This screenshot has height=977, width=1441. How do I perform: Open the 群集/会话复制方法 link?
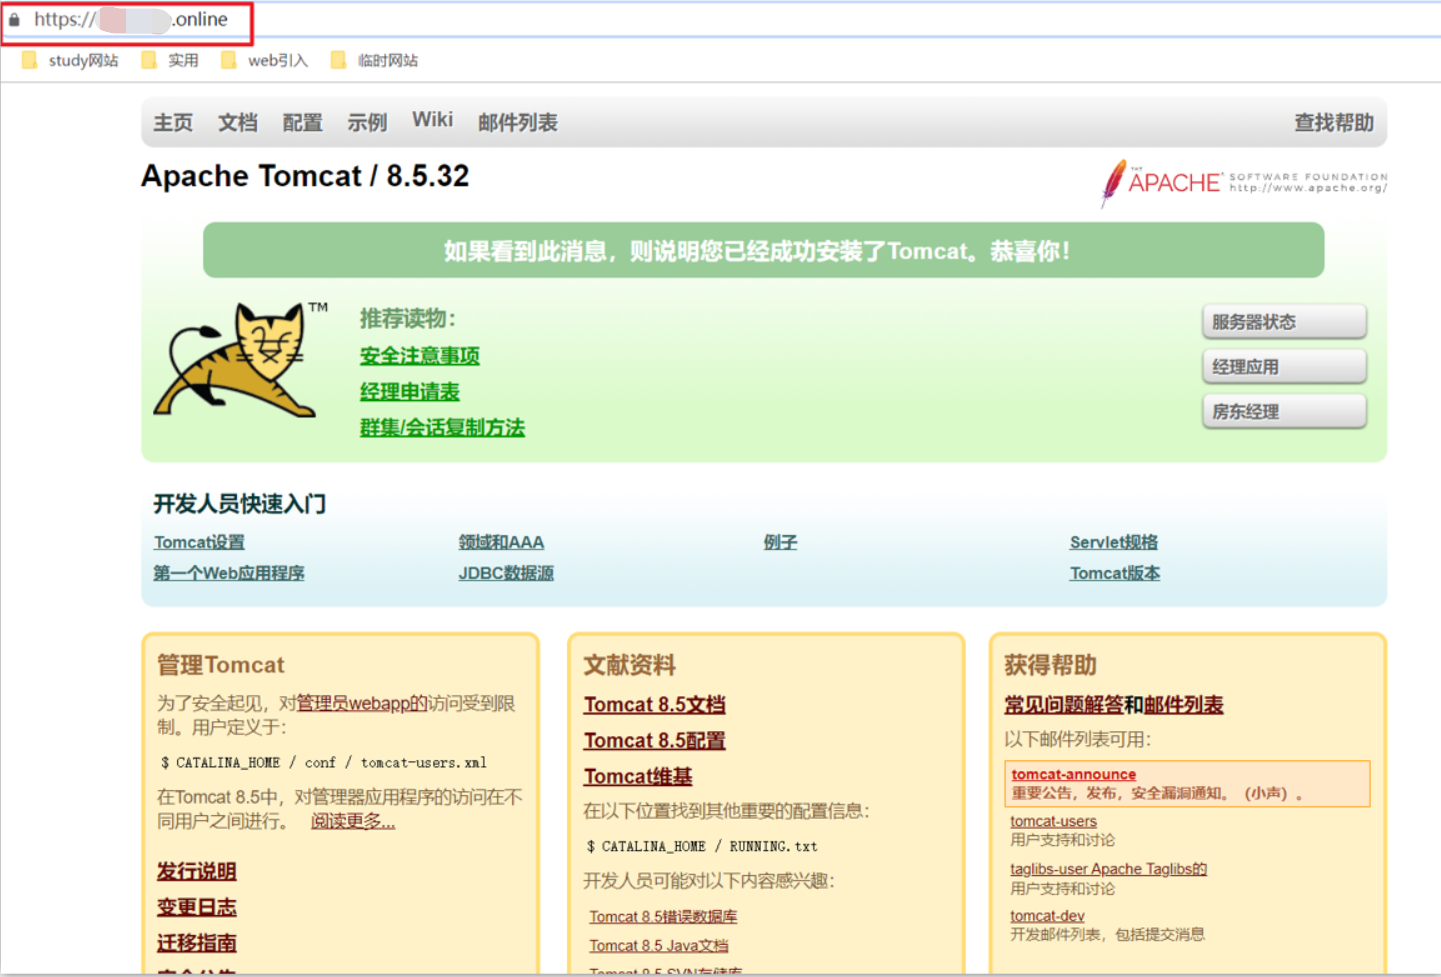[x=442, y=428]
